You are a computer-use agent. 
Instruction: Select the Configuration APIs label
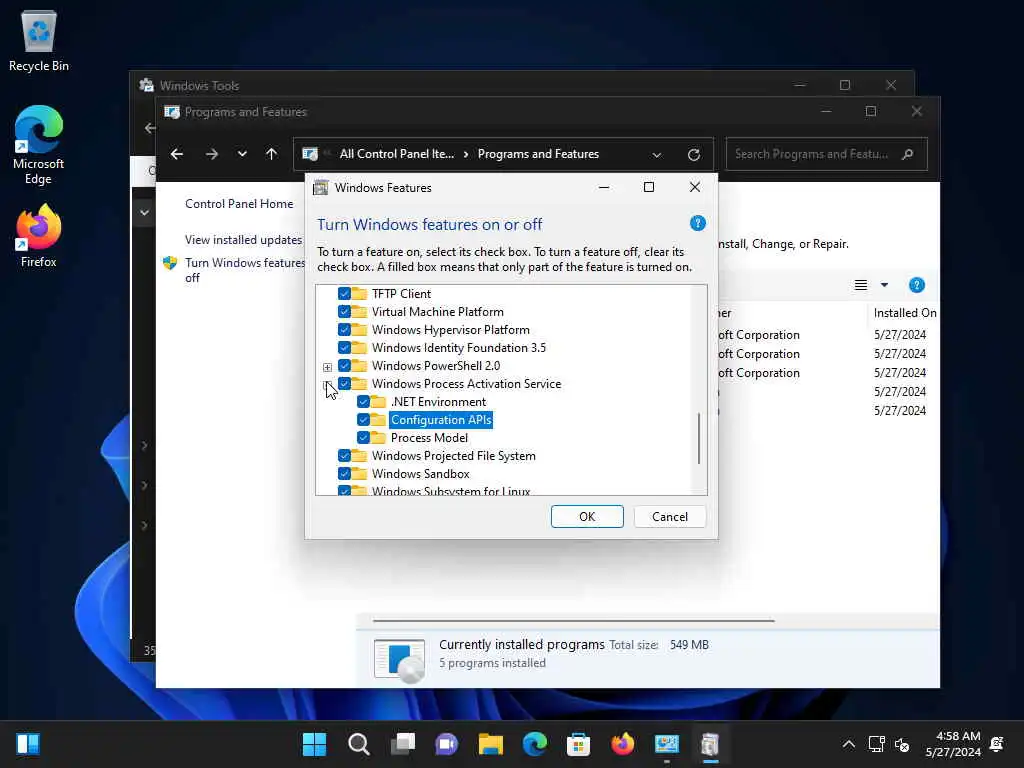[x=441, y=420]
